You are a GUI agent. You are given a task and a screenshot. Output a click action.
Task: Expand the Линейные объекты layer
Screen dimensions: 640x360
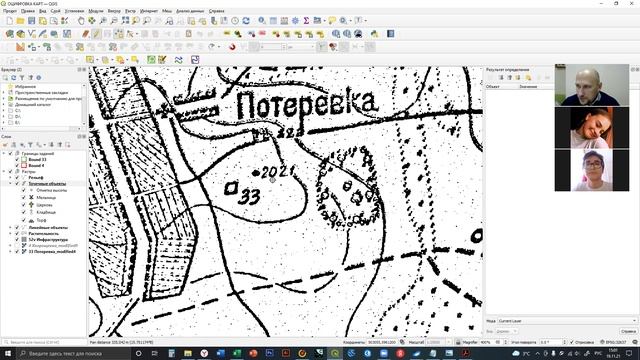coord(11,227)
